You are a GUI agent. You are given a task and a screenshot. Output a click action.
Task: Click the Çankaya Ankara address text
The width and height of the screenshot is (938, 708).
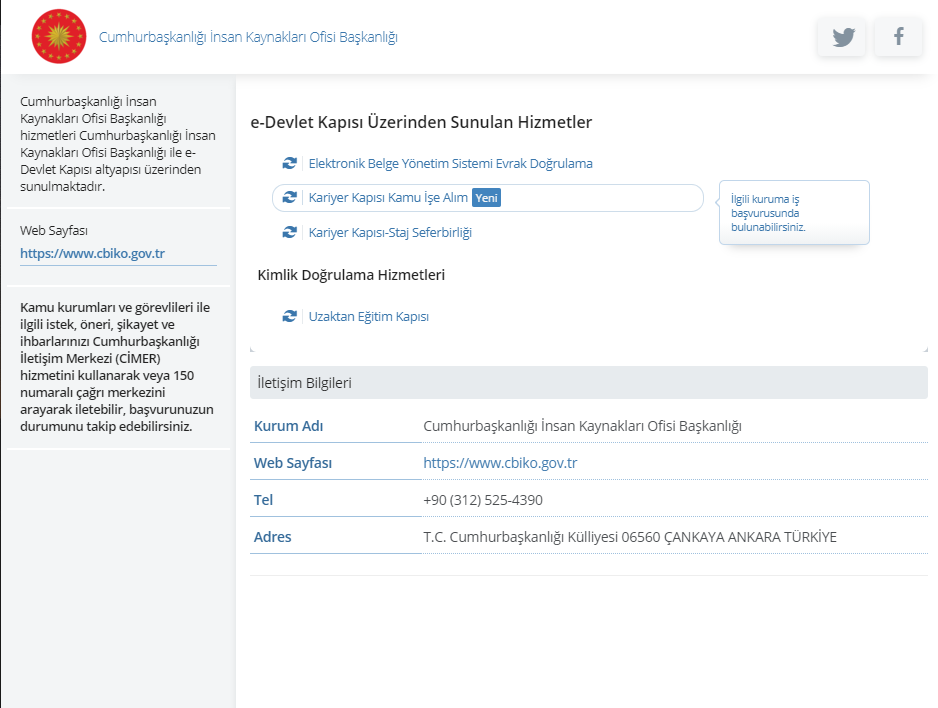[x=630, y=537]
